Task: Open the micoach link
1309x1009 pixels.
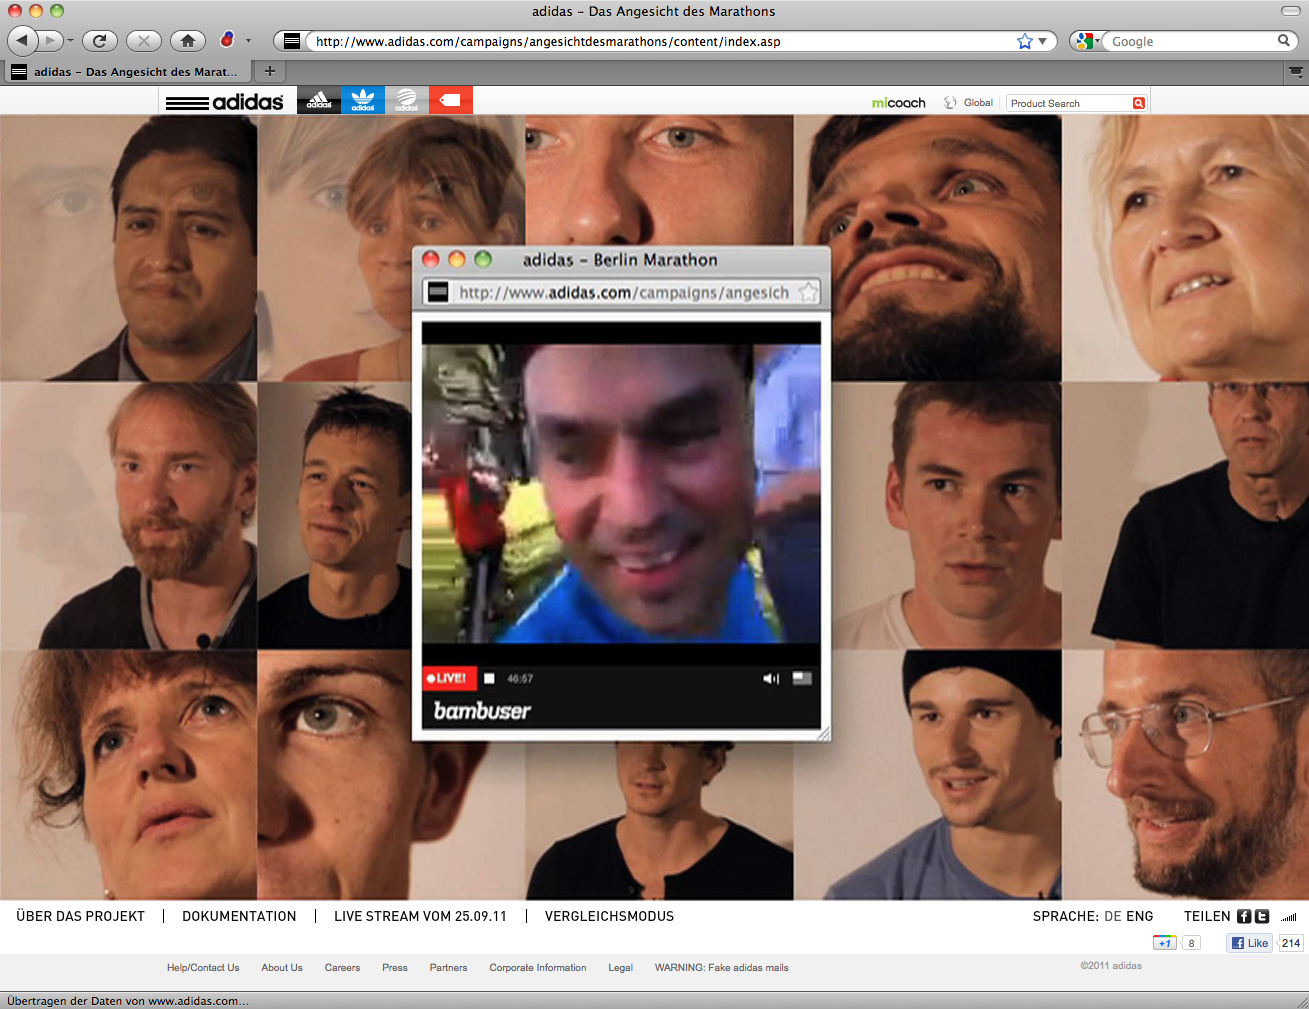Action: point(899,103)
